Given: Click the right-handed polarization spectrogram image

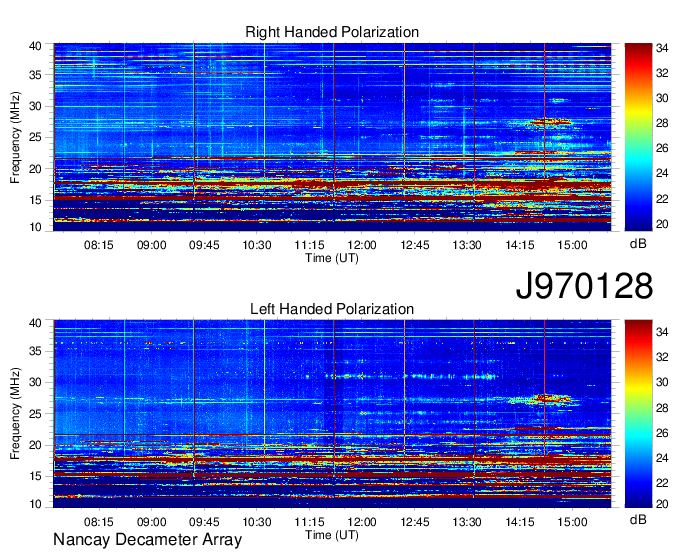Looking at the screenshot, I should click(332, 137).
